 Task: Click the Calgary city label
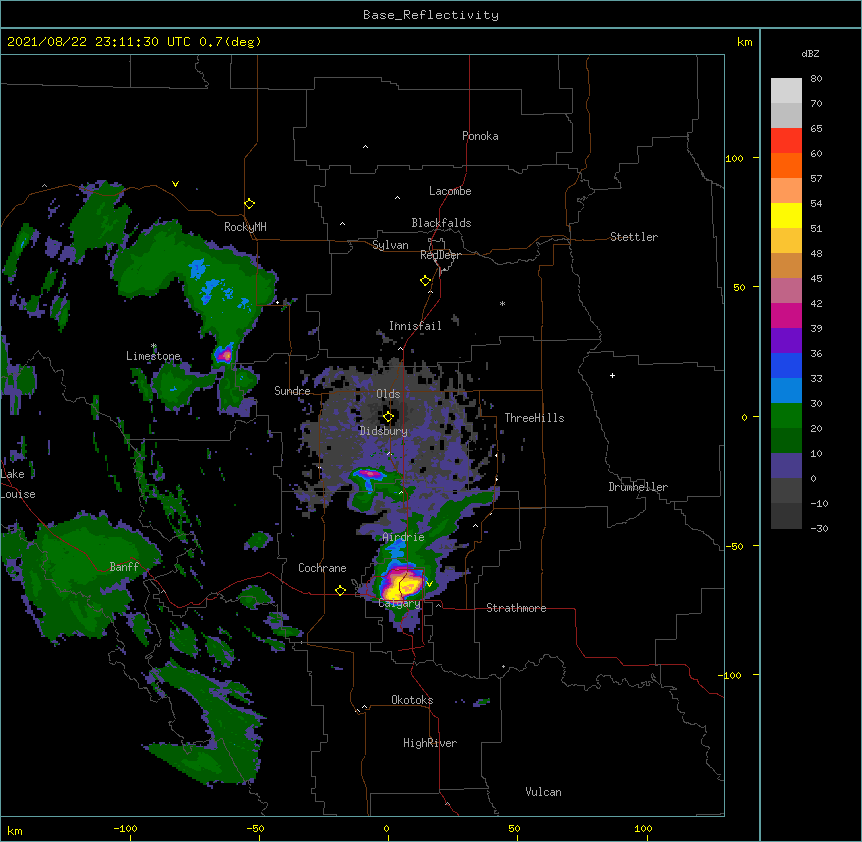point(400,603)
